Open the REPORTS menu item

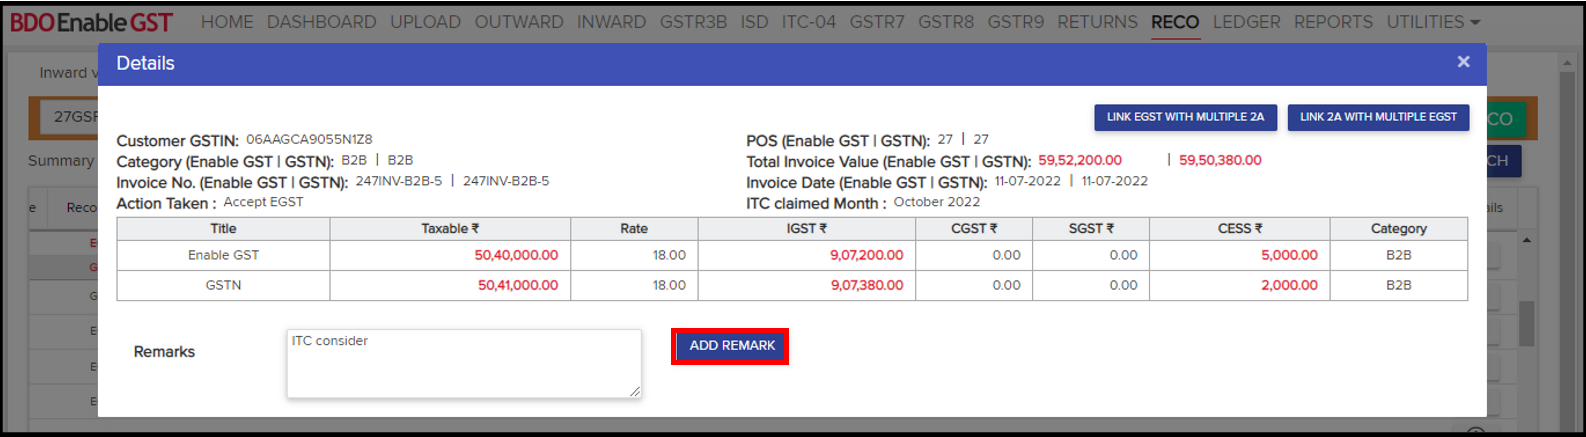(x=1333, y=22)
